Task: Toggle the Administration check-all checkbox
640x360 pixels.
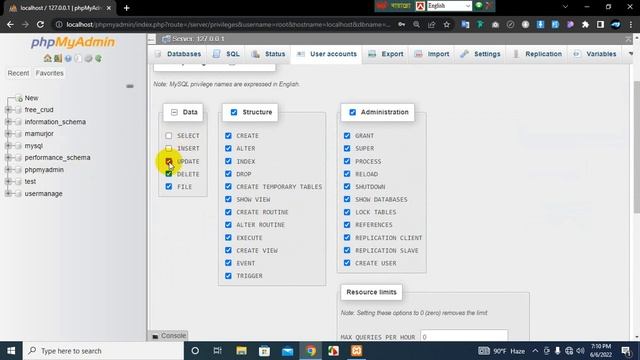Action: (x=353, y=112)
